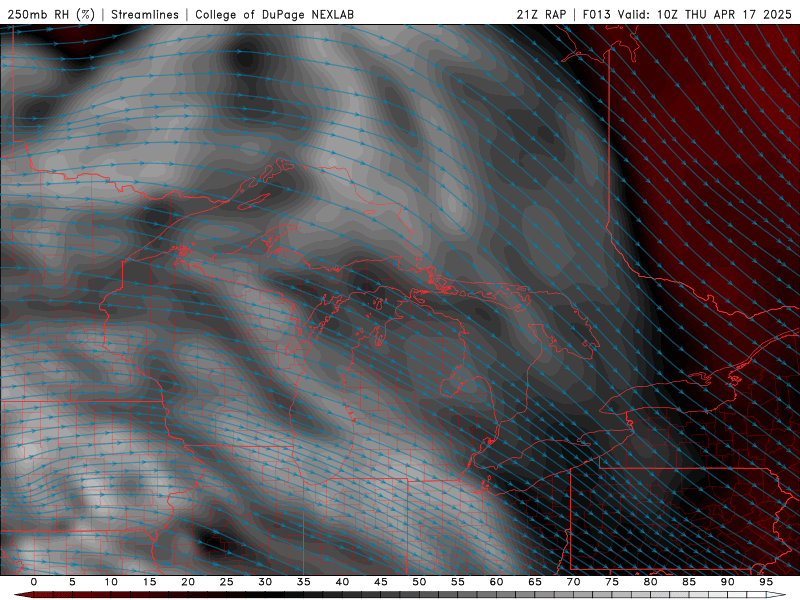Click the '21Z RAP' model run label
The height and width of the screenshot is (600, 800).
(541, 14)
